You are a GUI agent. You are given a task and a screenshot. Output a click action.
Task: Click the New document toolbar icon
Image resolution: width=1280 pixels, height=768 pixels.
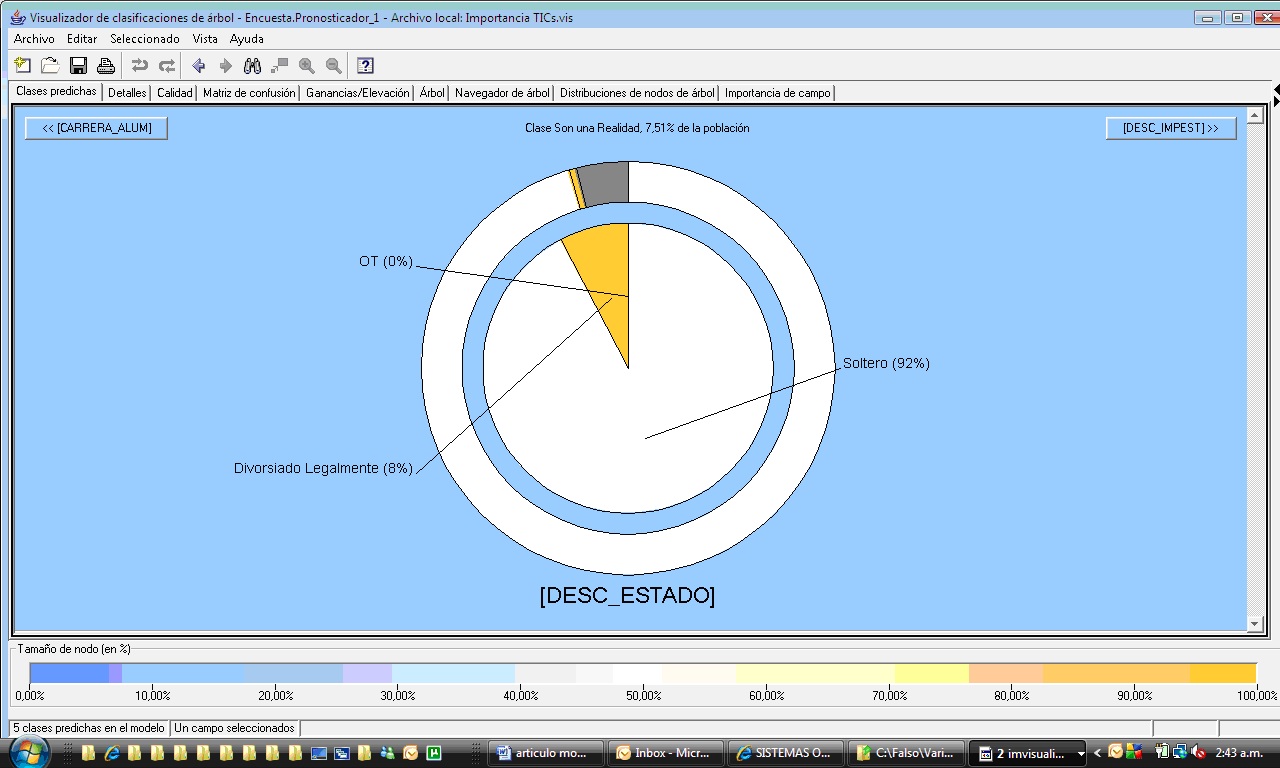(23, 66)
